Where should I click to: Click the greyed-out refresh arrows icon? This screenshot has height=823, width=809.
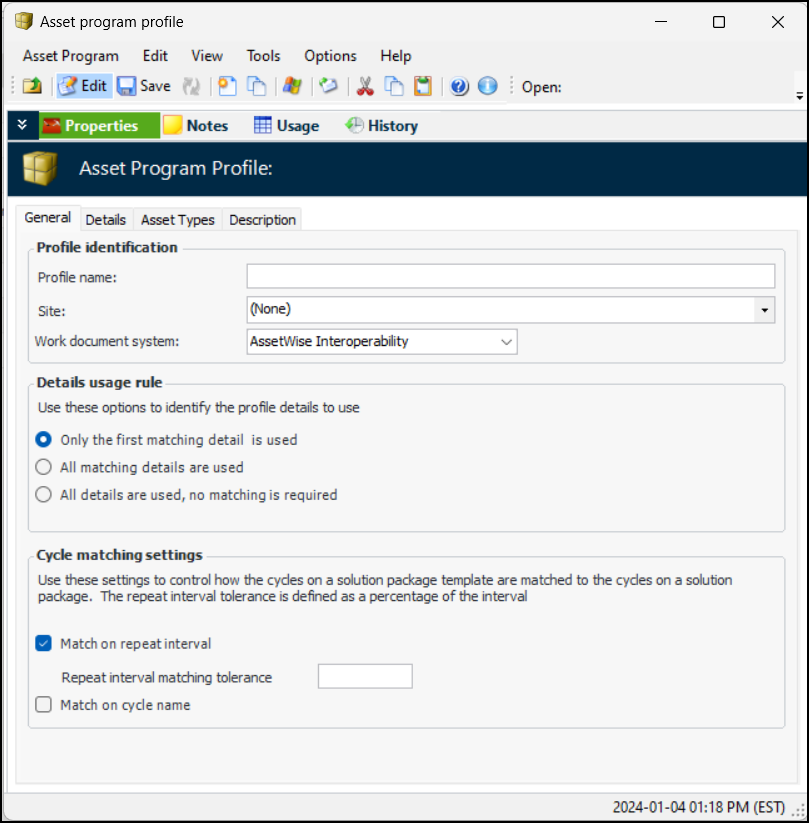pyautogui.click(x=191, y=86)
